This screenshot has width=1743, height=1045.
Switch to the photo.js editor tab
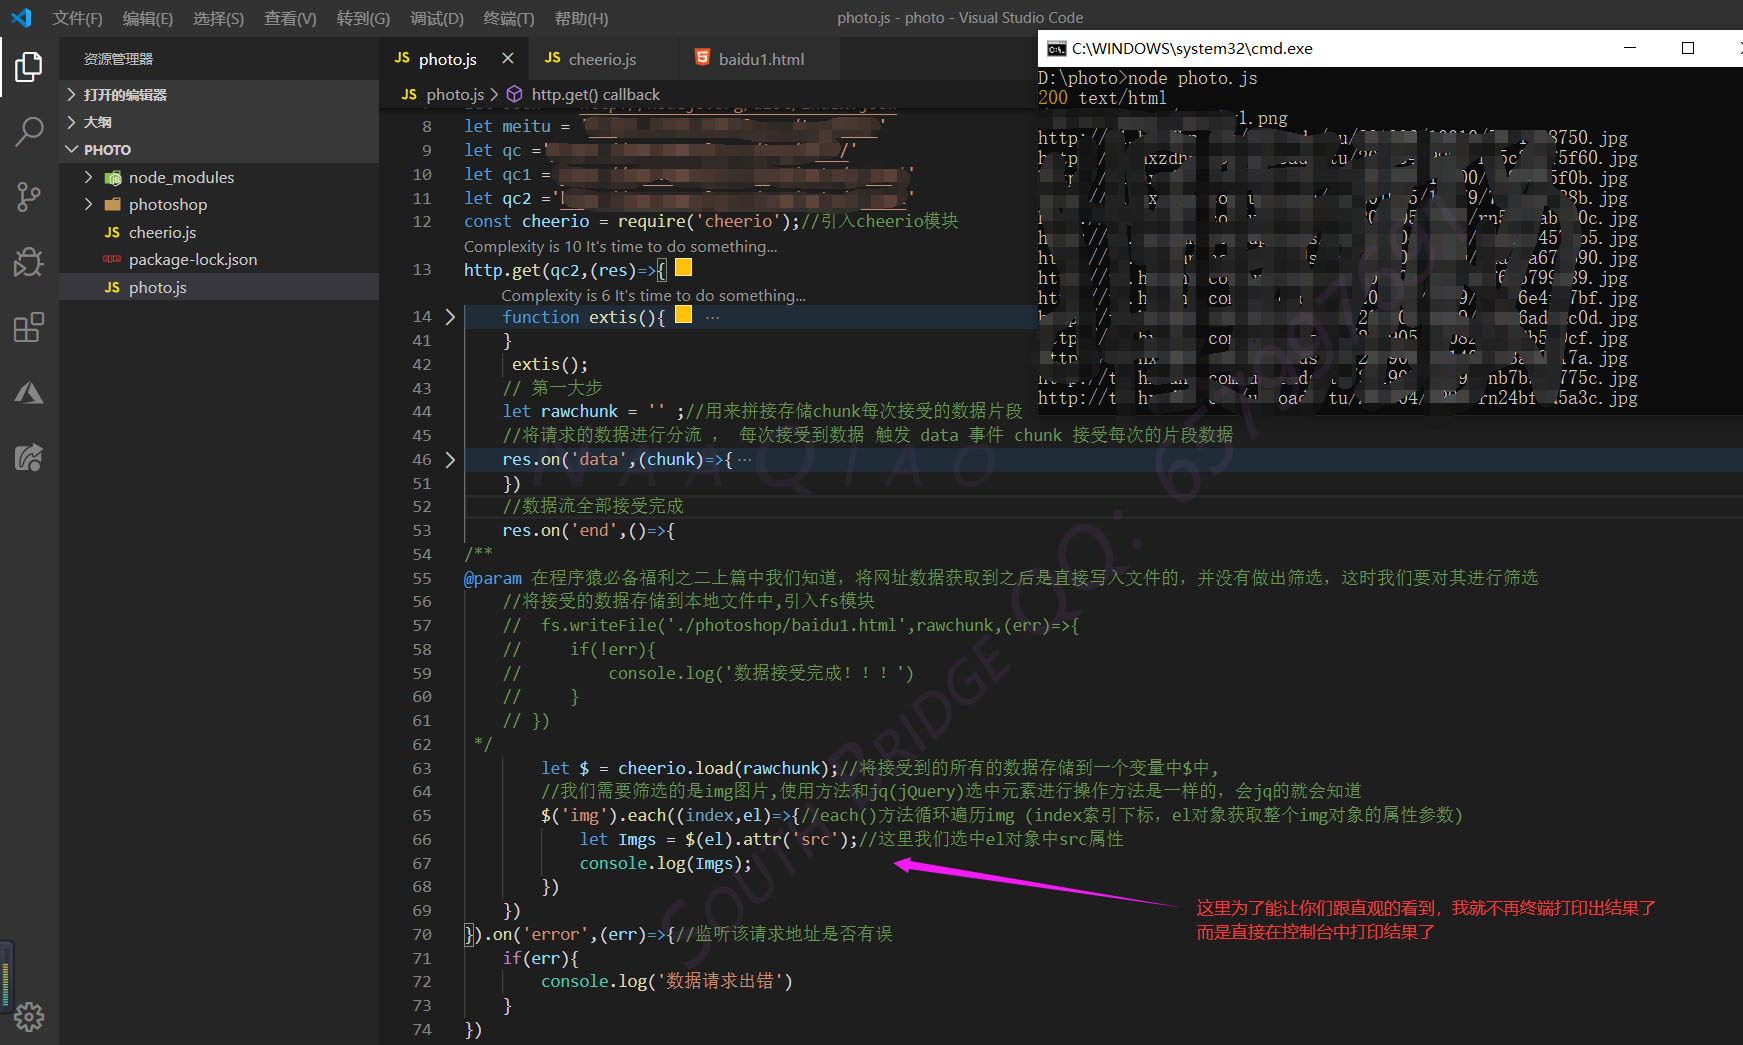click(455, 59)
